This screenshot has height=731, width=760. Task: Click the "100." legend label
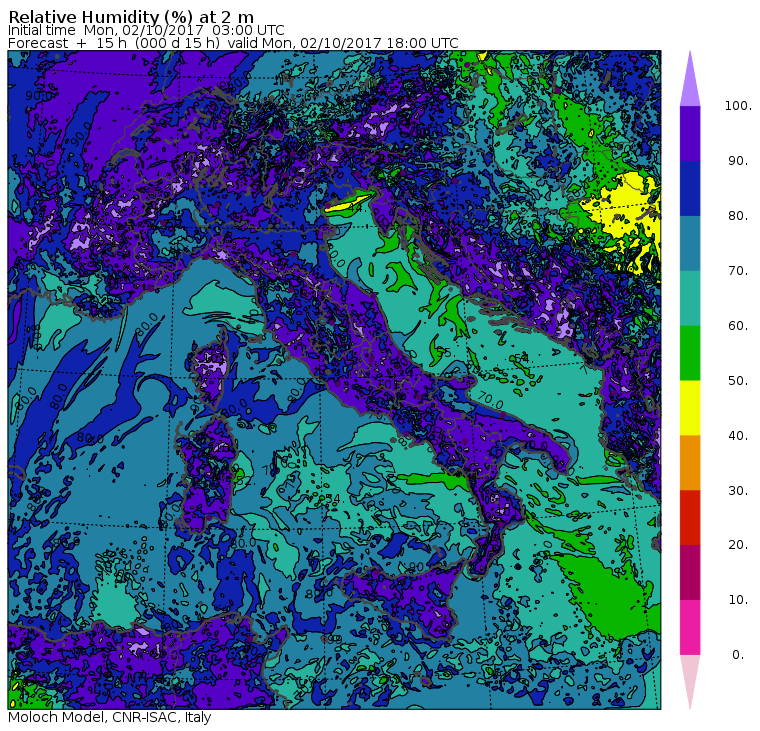(x=738, y=106)
